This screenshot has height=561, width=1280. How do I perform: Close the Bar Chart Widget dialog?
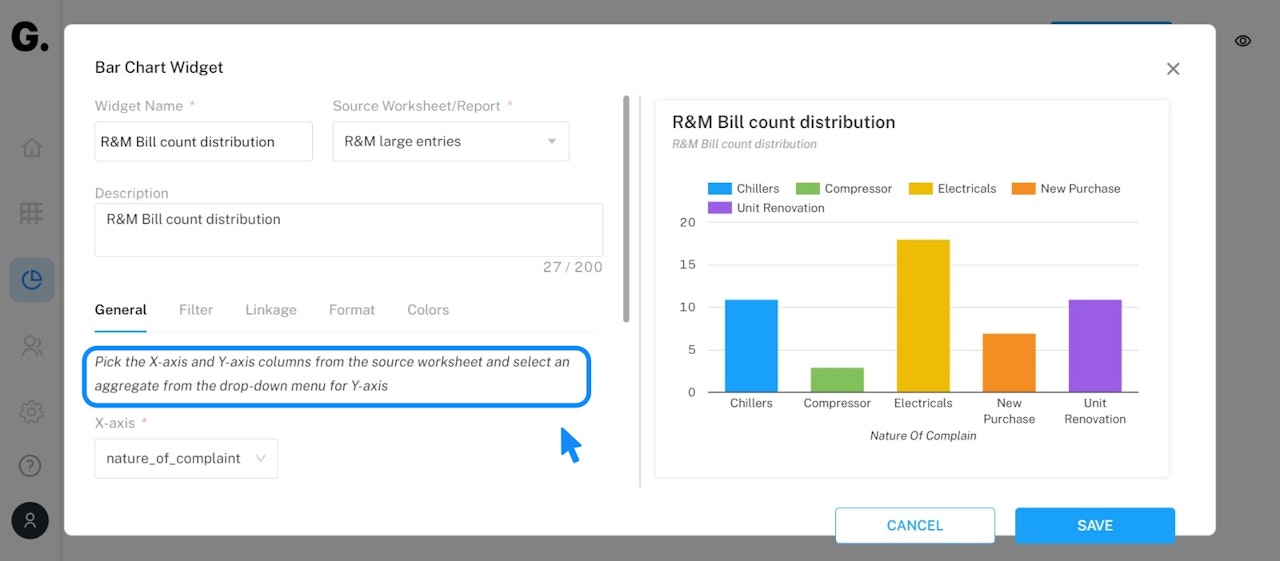tap(1173, 69)
